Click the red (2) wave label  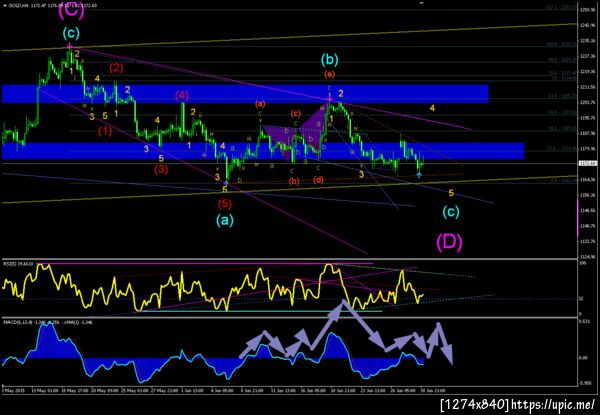tap(116, 68)
